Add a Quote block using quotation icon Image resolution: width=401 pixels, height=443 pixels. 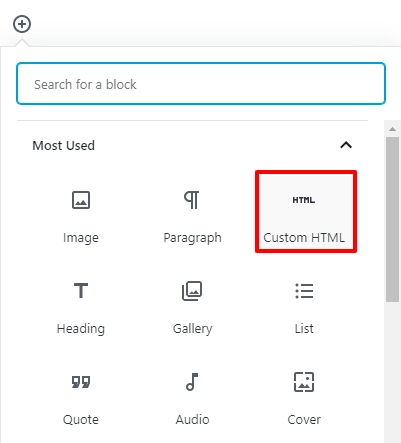tap(81, 382)
